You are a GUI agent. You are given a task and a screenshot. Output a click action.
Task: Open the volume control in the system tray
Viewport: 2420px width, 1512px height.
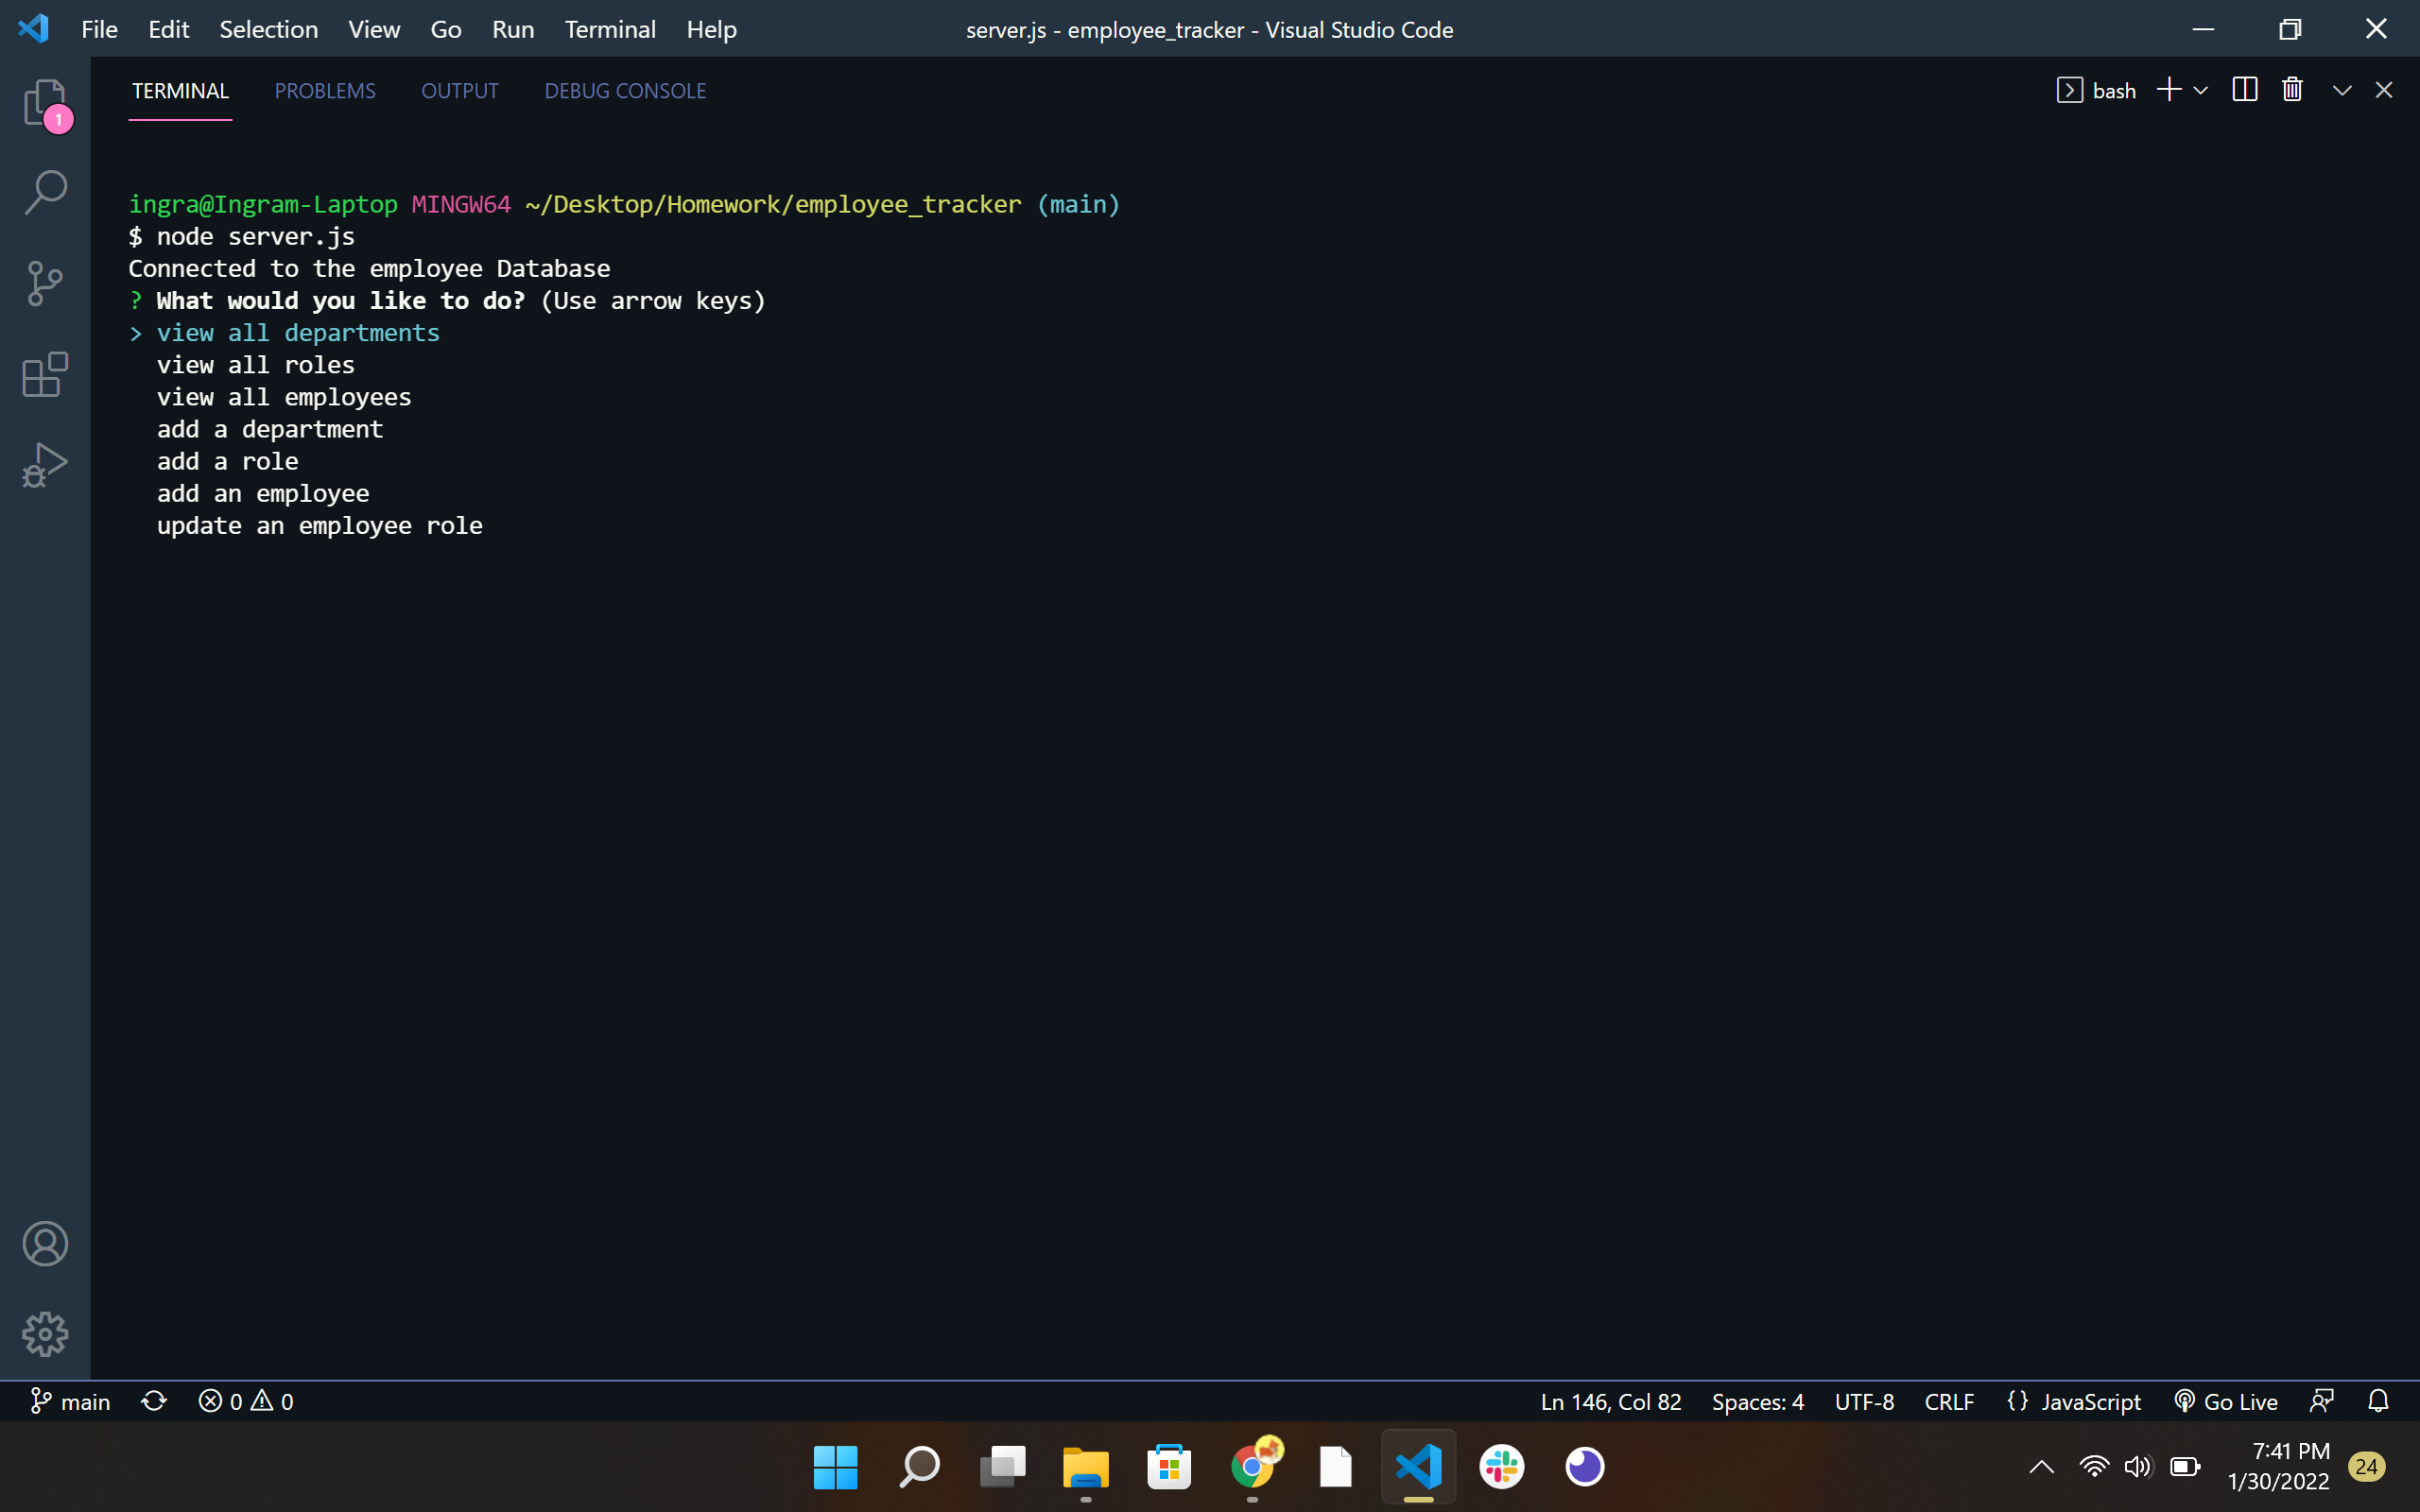tap(2138, 1466)
